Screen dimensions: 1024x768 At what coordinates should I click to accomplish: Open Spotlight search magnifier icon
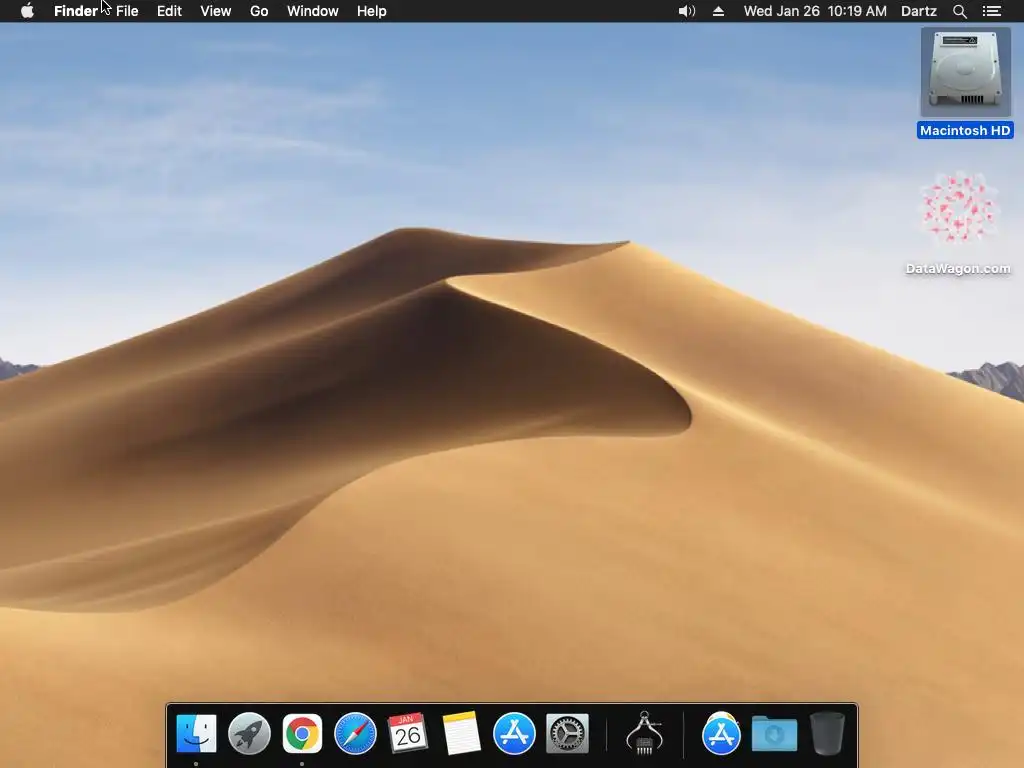click(x=959, y=11)
